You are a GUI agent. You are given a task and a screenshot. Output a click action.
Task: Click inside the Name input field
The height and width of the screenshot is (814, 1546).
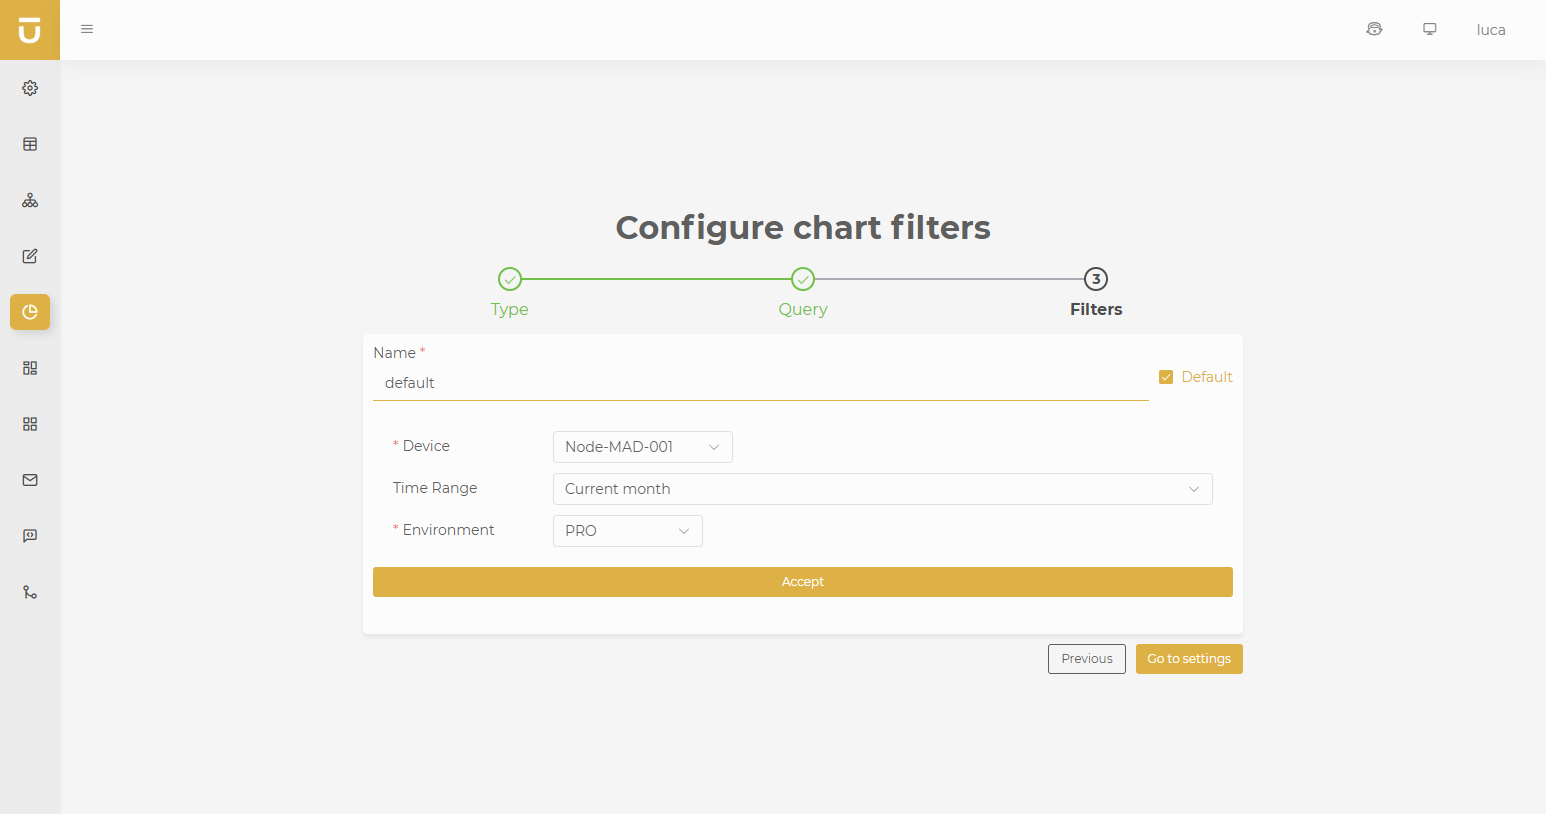pyautogui.click(x=760, y=383)
